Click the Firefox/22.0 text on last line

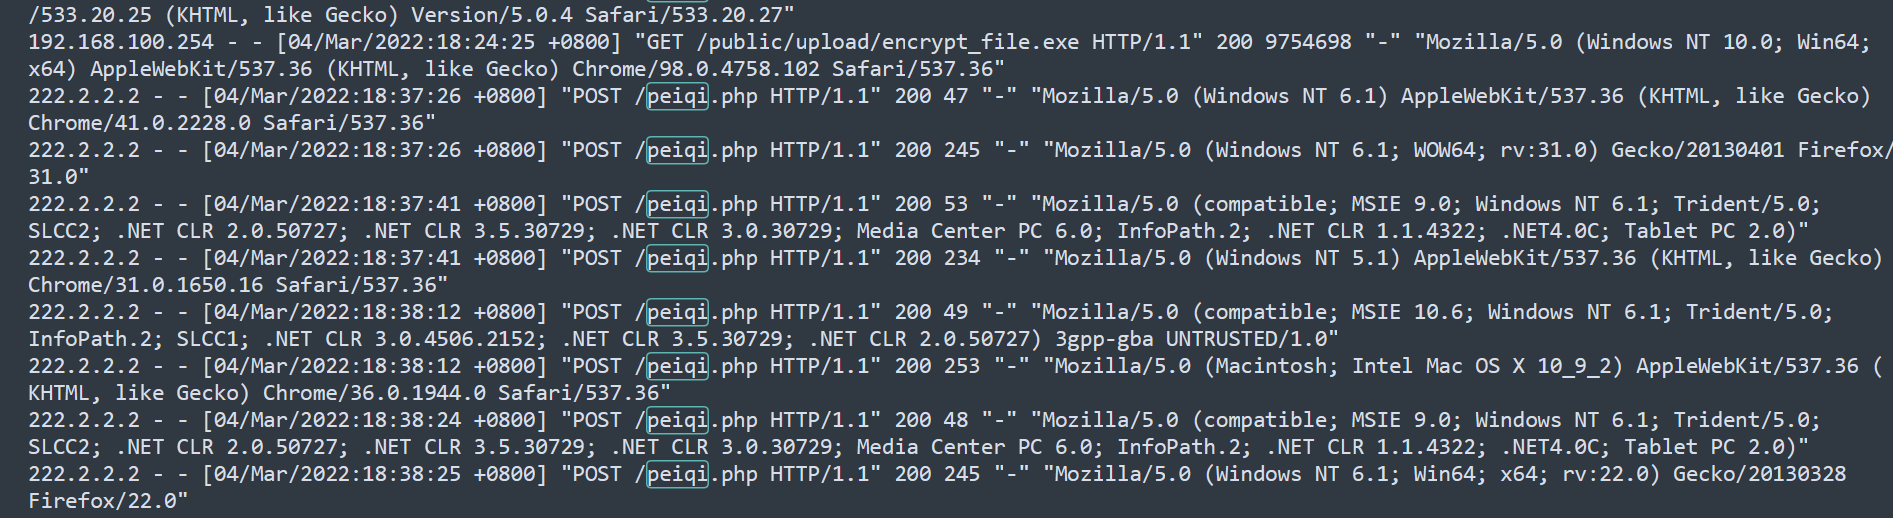pos(102,501)
